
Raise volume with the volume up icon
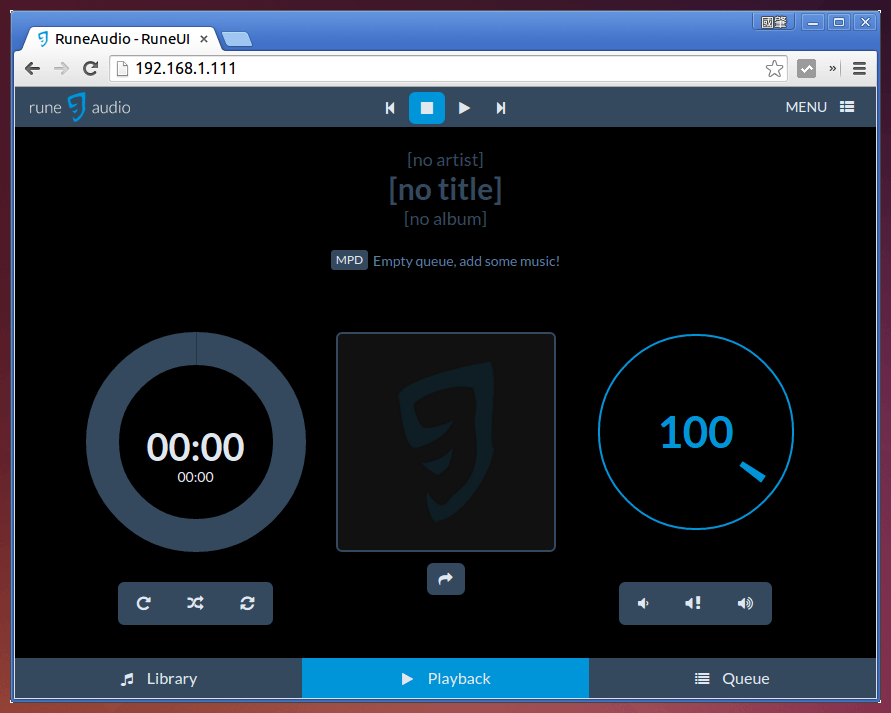(745, 603)
